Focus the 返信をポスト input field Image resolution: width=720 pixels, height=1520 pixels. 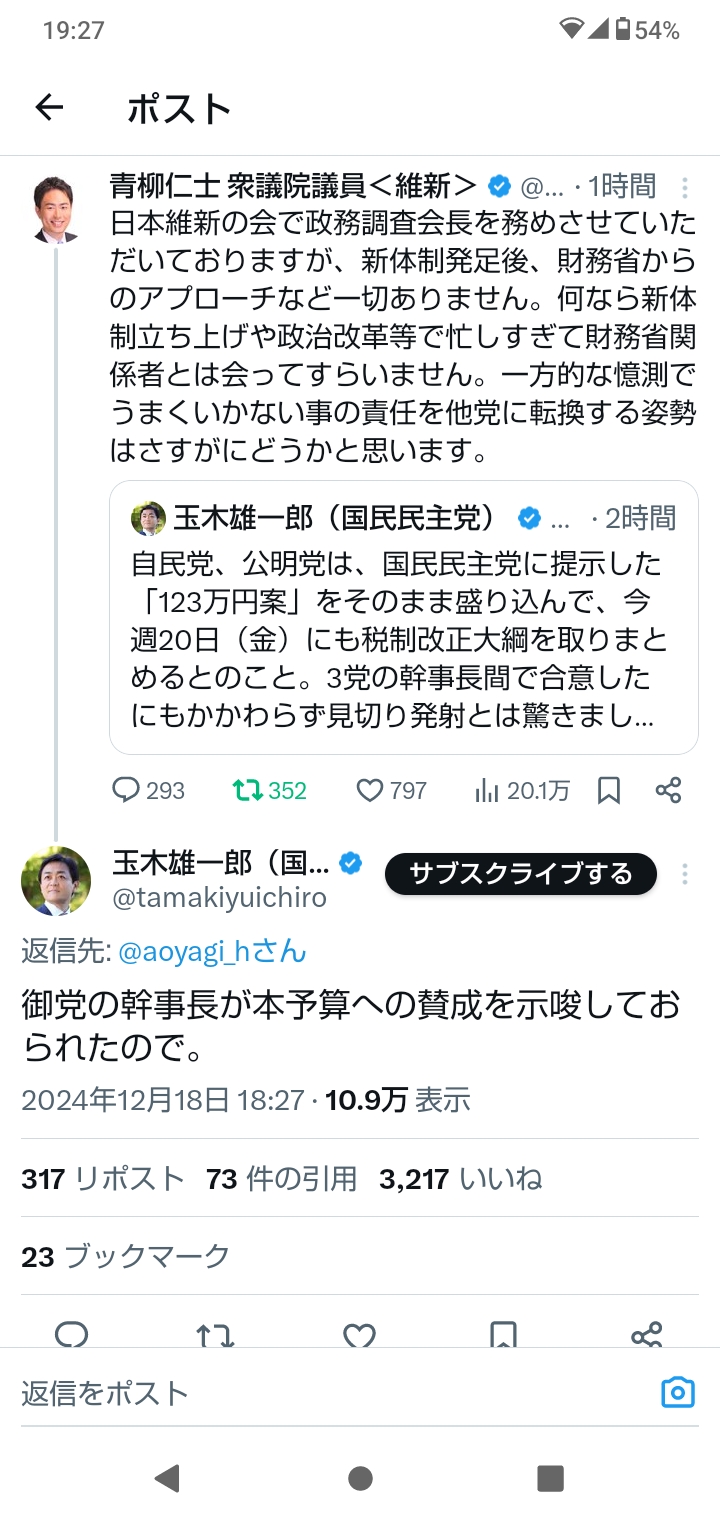pyautogui.click(x=330, y=1393)
